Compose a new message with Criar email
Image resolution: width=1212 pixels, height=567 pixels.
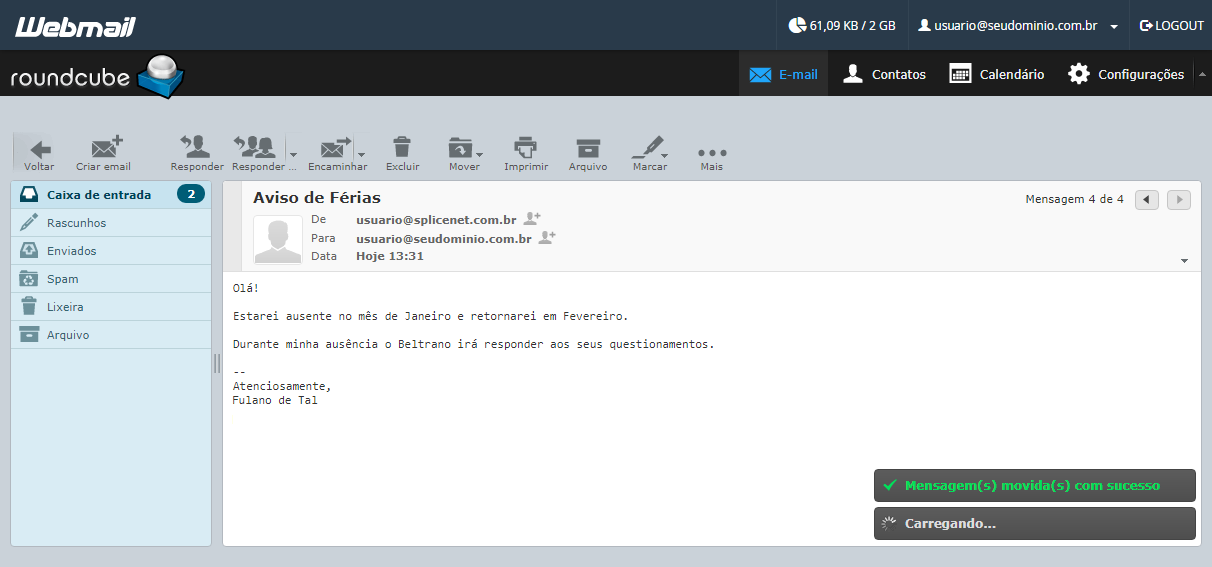click(104, 153)
